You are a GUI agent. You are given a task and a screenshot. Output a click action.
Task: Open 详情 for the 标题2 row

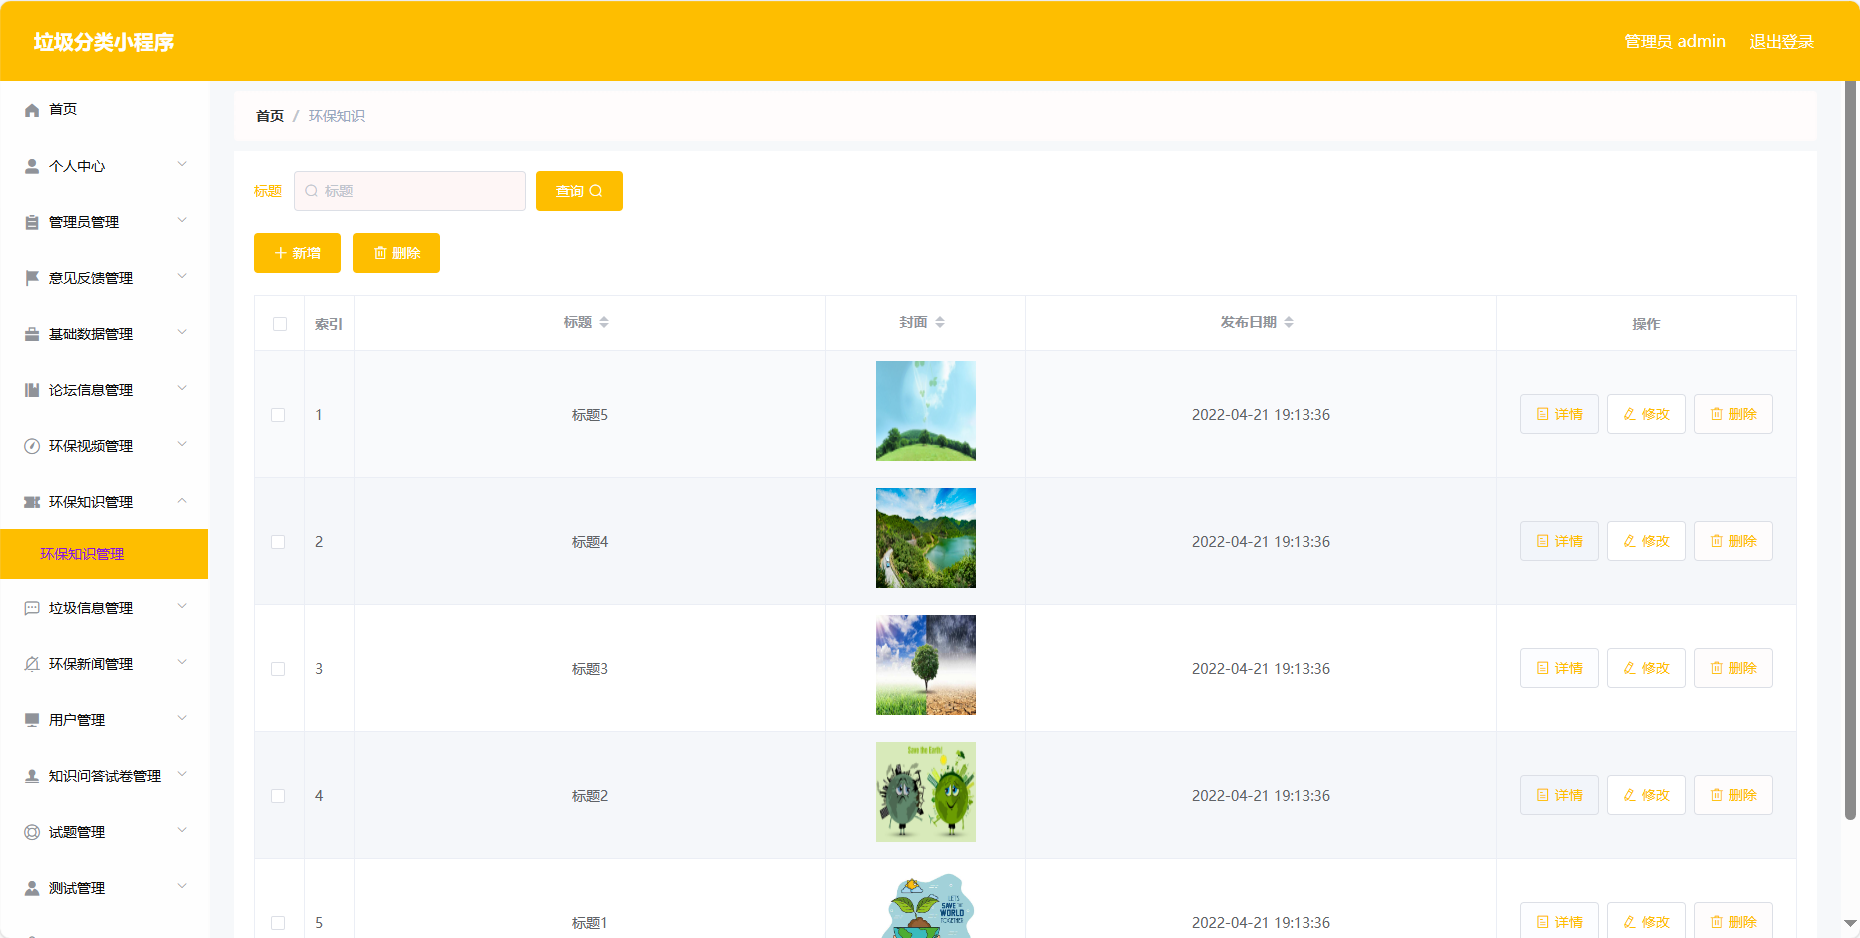(1559, 795)
